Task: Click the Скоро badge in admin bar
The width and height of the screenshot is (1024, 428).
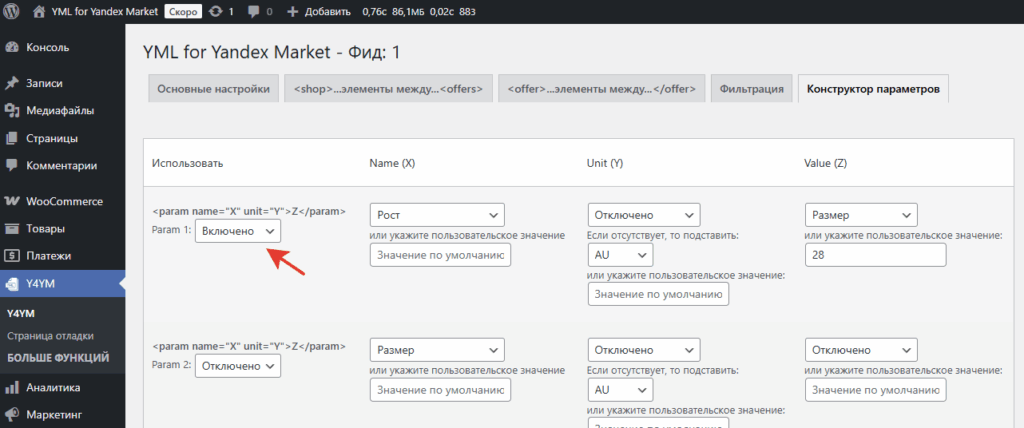Action: pyautogui.click(x=182, y=12)
